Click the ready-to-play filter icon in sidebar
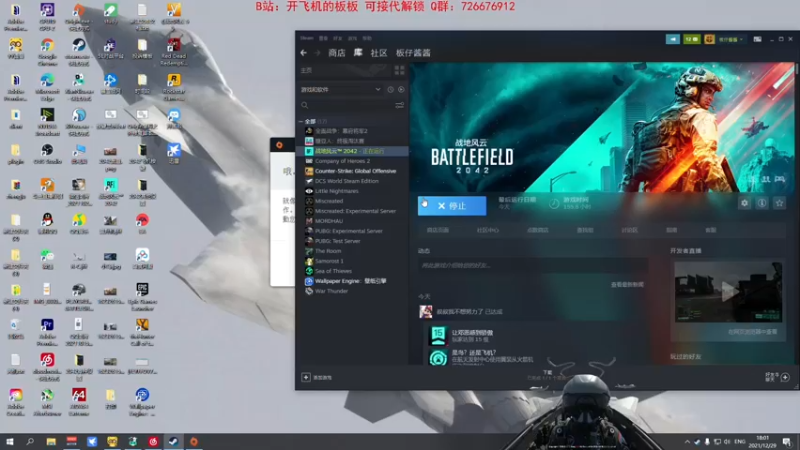 click(401, 89)
